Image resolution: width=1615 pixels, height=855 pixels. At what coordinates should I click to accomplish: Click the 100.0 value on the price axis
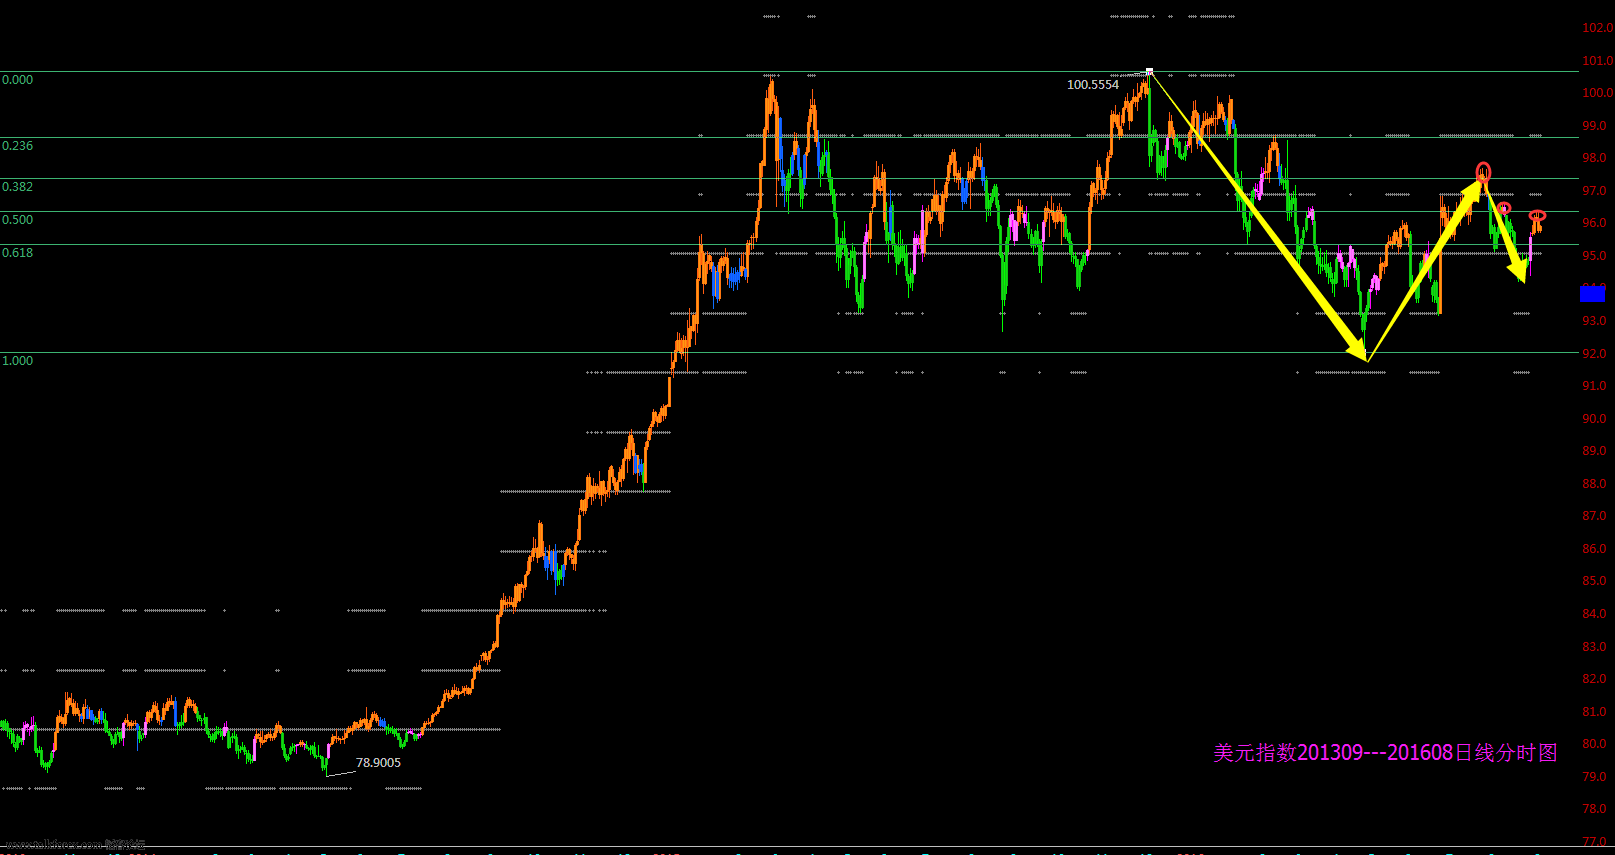(x=1597, y=93)
